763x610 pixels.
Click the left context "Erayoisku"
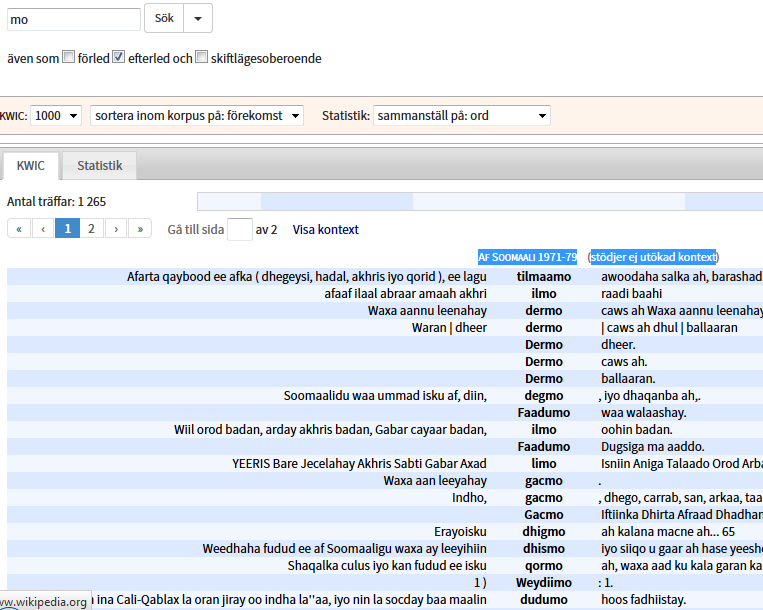[460, 532]
